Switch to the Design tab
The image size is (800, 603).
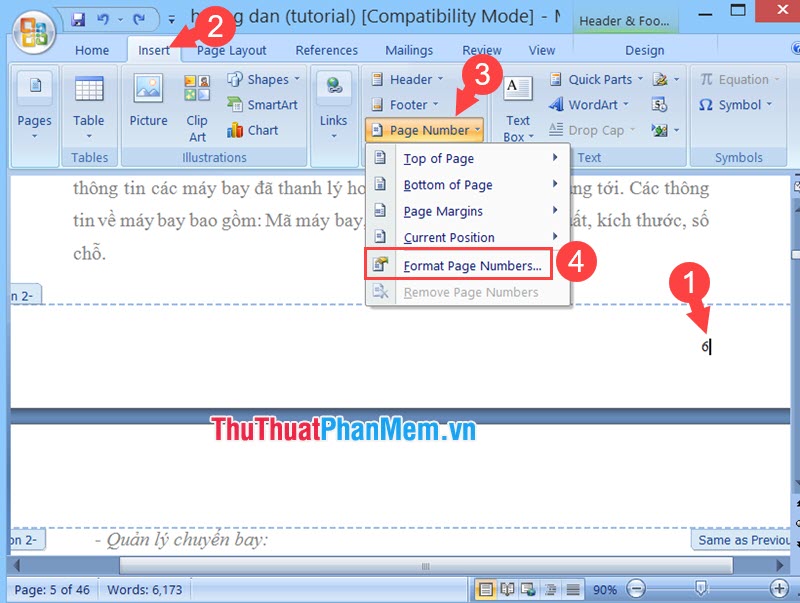coord(644,49)
